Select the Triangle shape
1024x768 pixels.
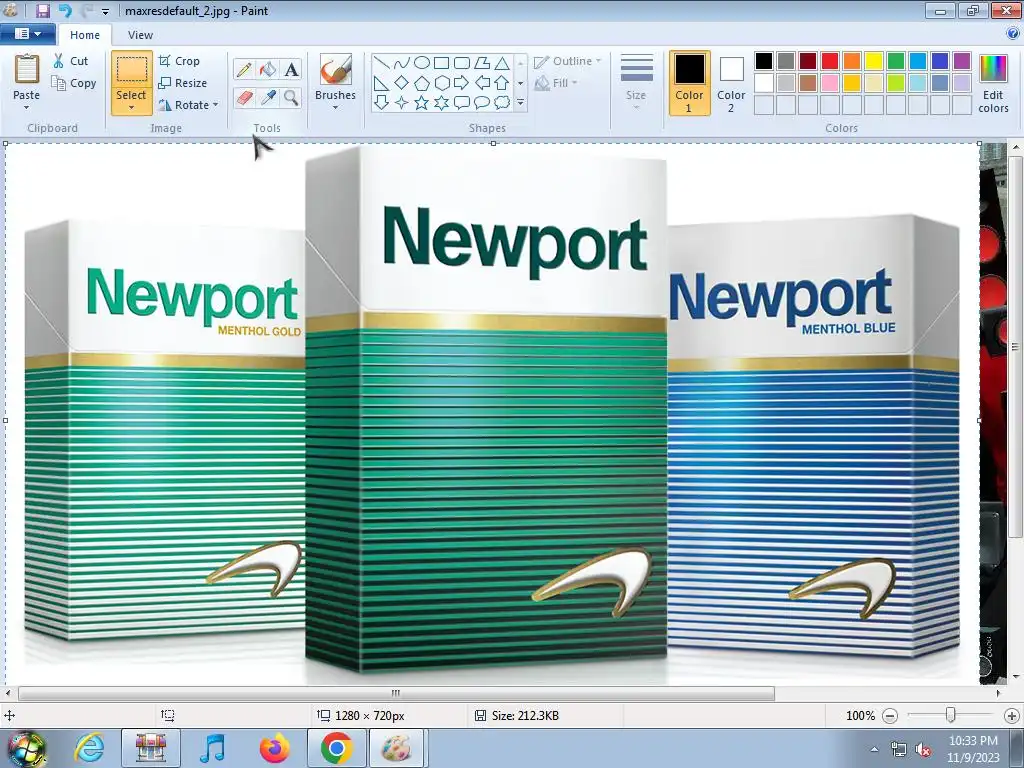(x=502, y=63)
